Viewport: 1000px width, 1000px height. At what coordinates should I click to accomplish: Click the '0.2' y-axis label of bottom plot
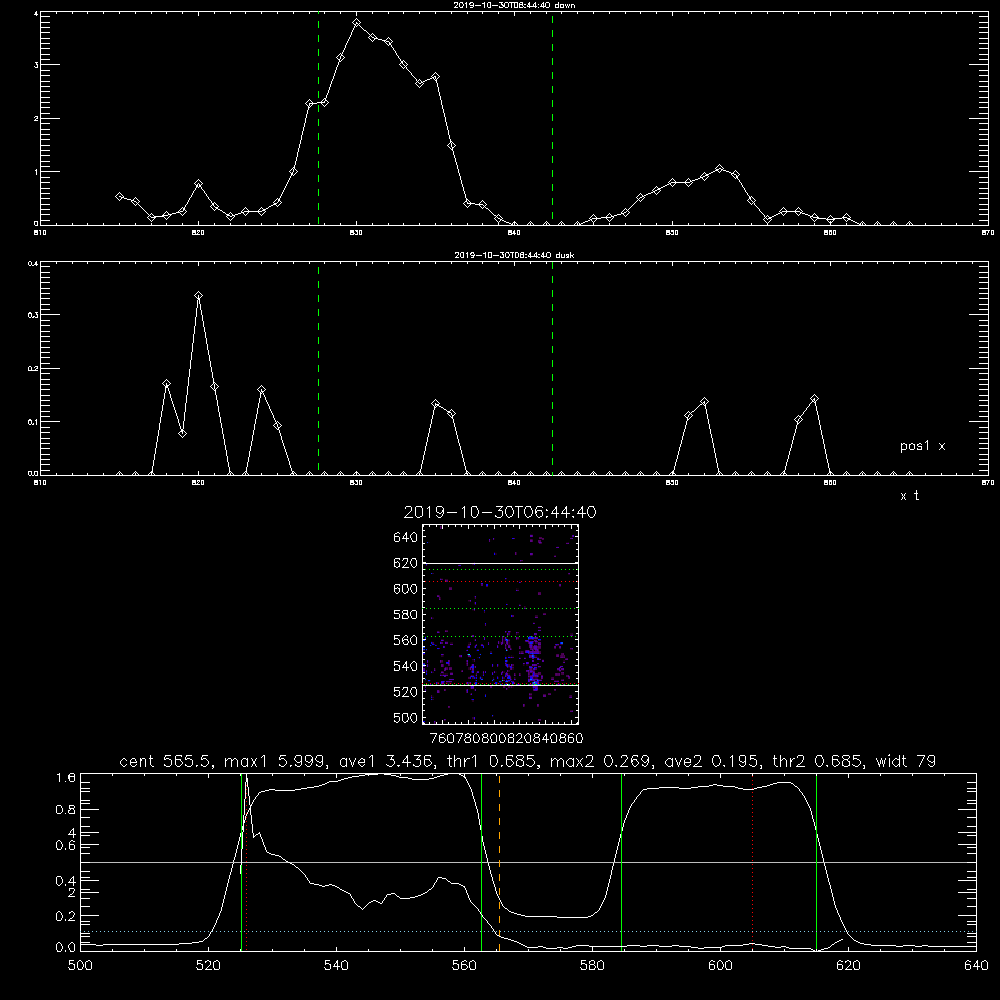66,916
